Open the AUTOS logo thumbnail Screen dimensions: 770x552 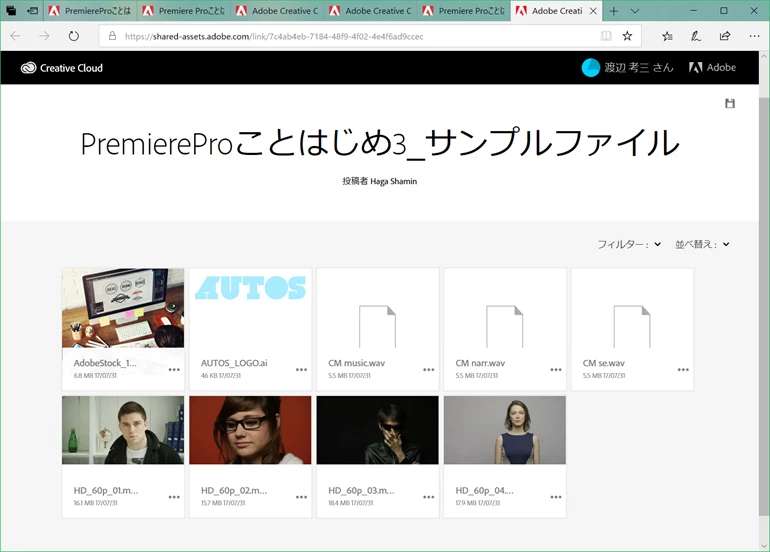(250, 288)
